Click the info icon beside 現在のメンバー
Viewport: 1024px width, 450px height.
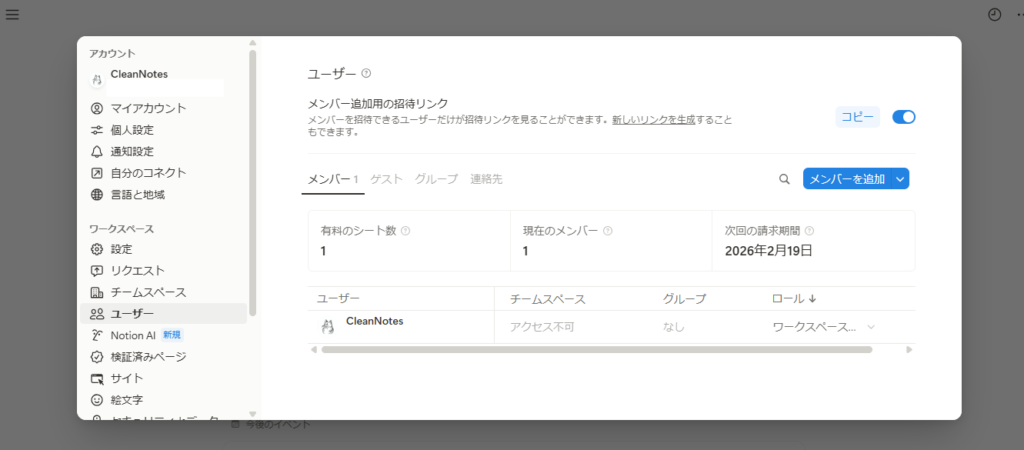click(607, 231)
